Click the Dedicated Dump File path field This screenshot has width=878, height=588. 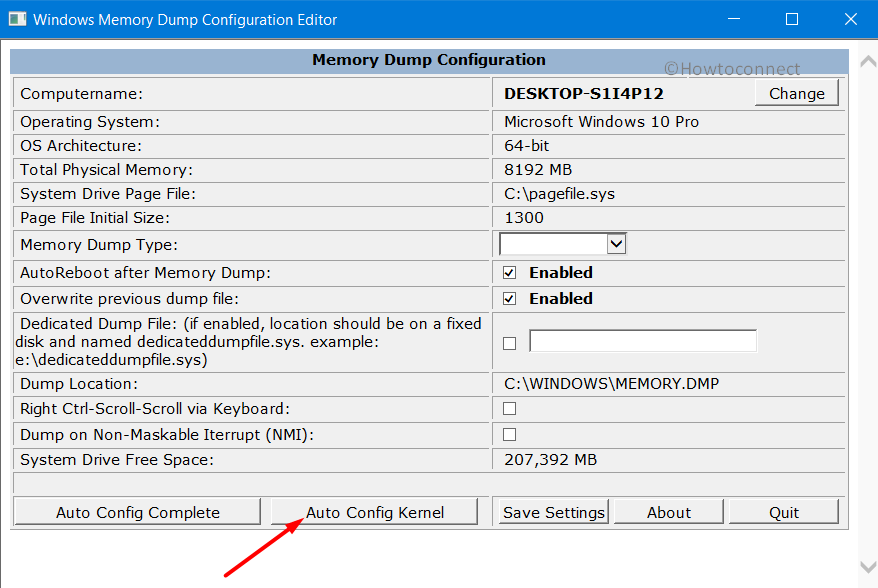643,341
